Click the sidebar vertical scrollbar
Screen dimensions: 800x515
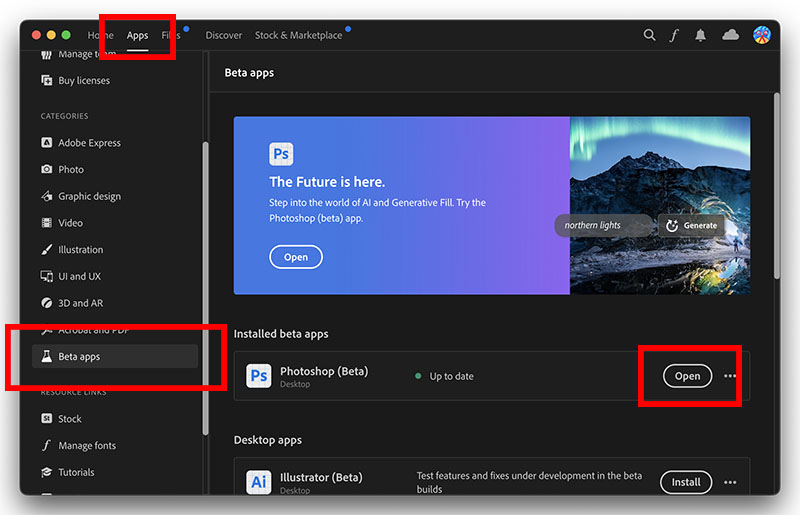[206, 288]
